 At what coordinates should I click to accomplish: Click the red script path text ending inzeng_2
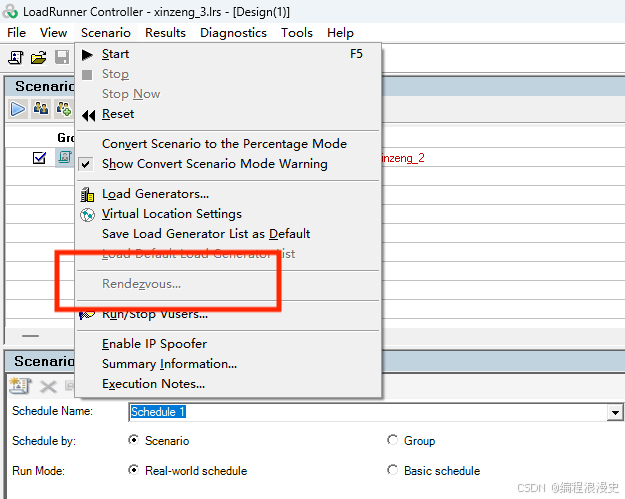point(403,158)
